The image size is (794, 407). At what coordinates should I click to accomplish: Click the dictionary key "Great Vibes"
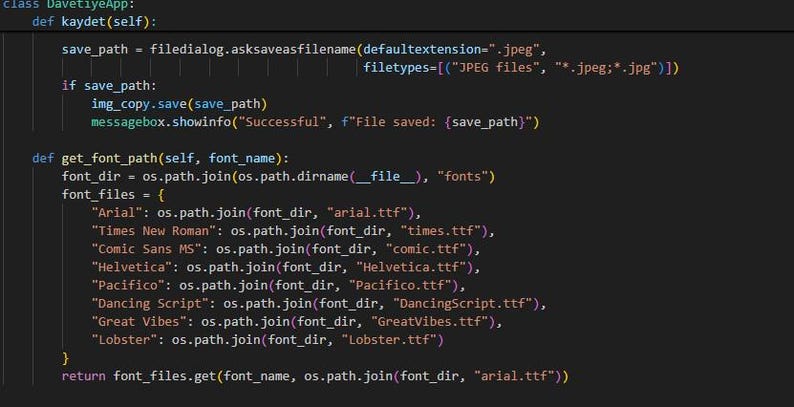pos(139,322)
